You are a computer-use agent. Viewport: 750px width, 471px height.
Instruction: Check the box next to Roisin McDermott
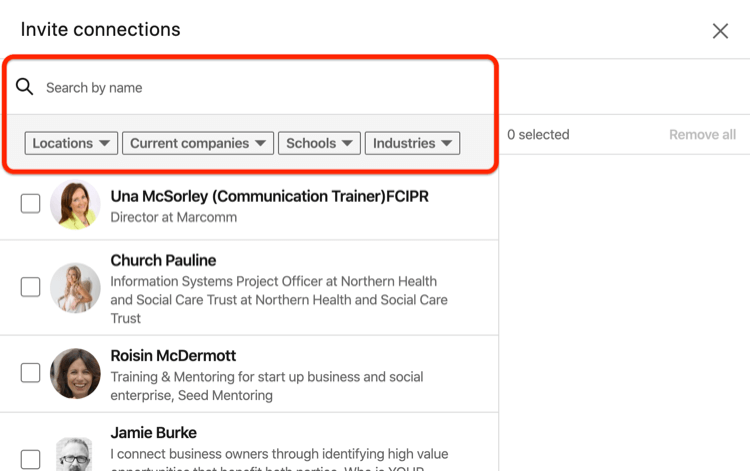pos(30,373)
